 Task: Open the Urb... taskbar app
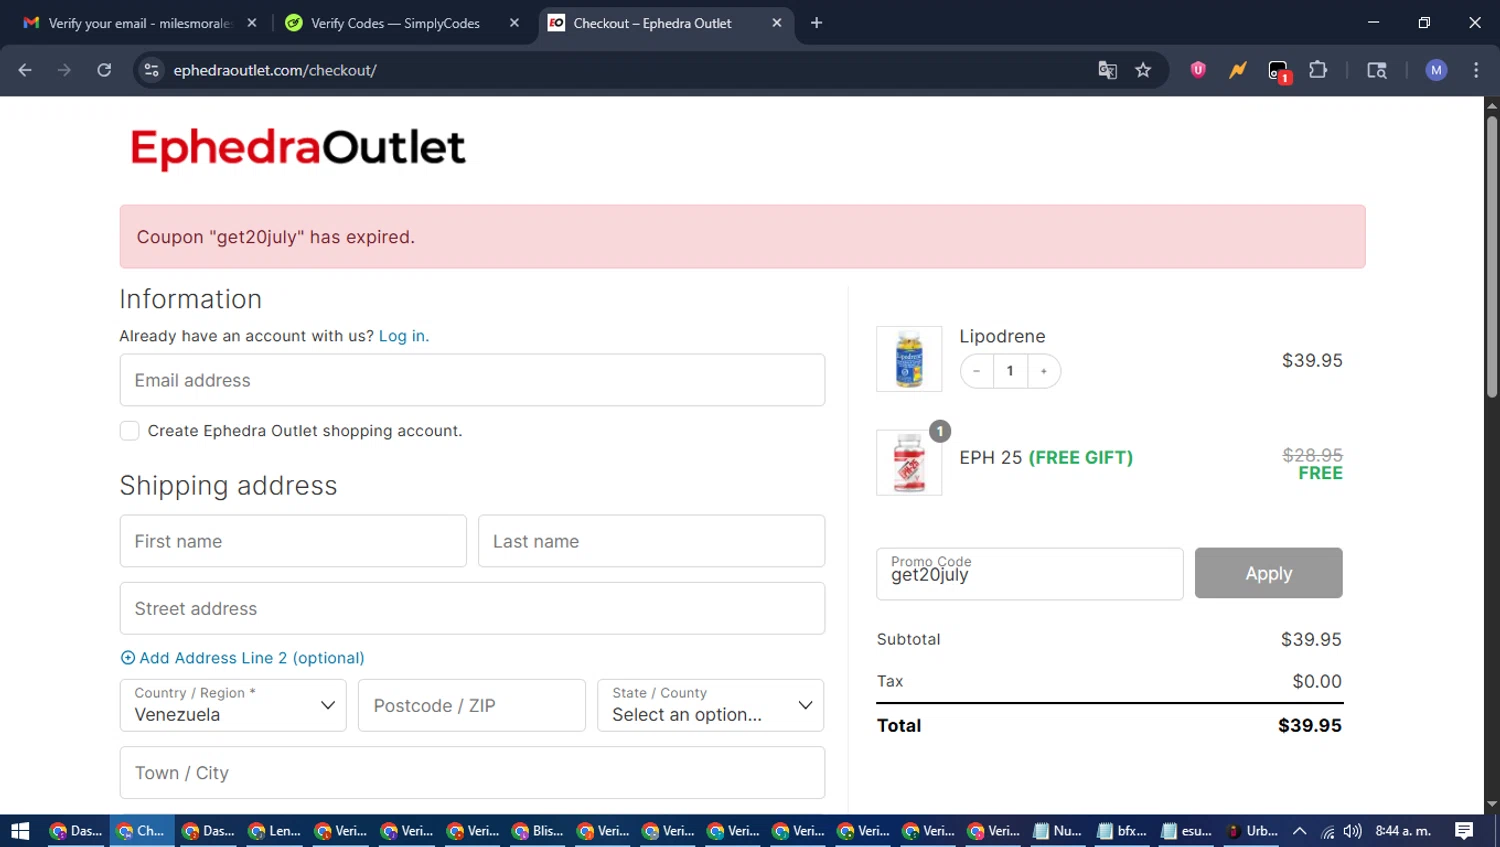click(1252, 831)
